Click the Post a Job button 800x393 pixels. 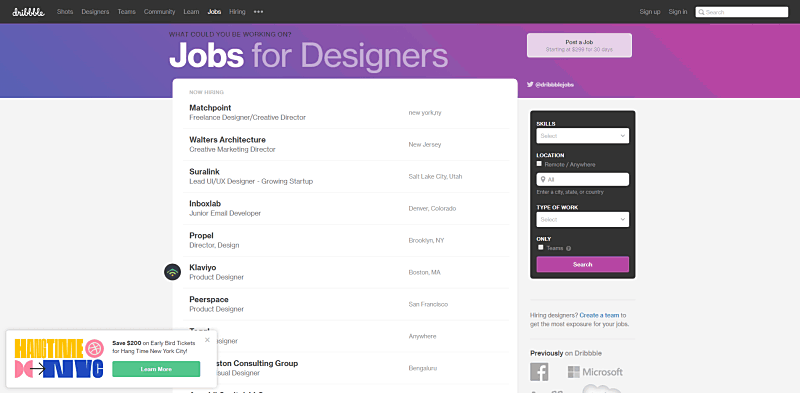(579, 45)
